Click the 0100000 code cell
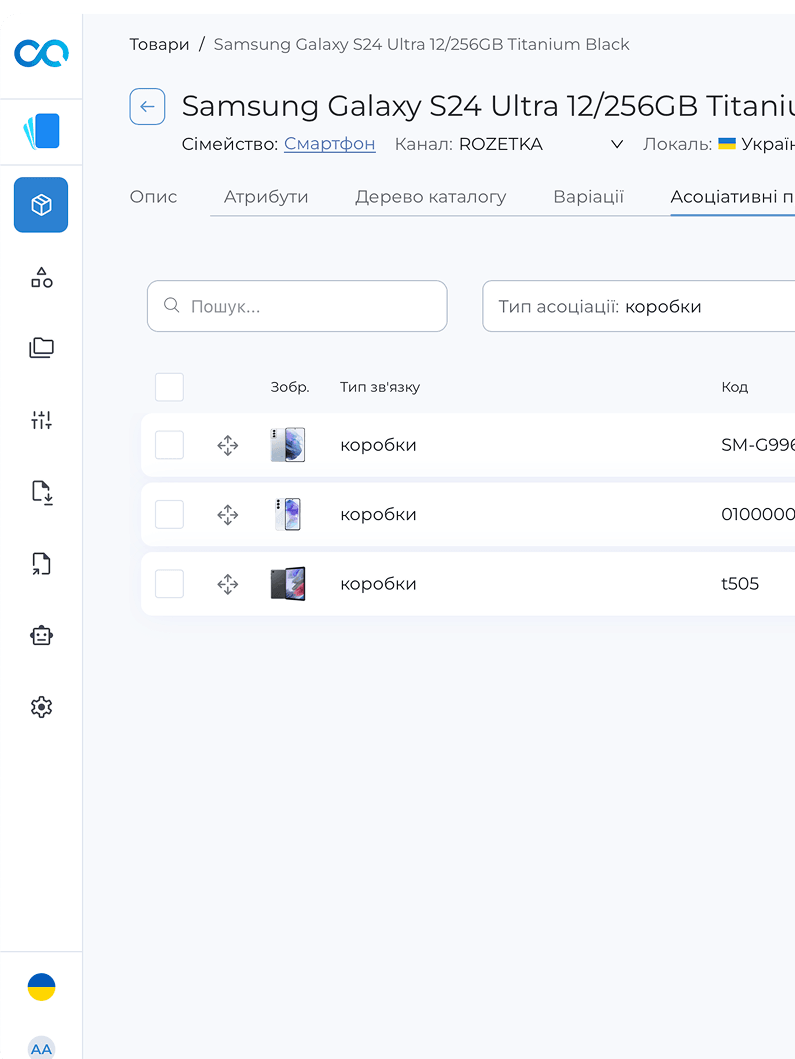Viewport: 795px width, 1059px height. 758,515
